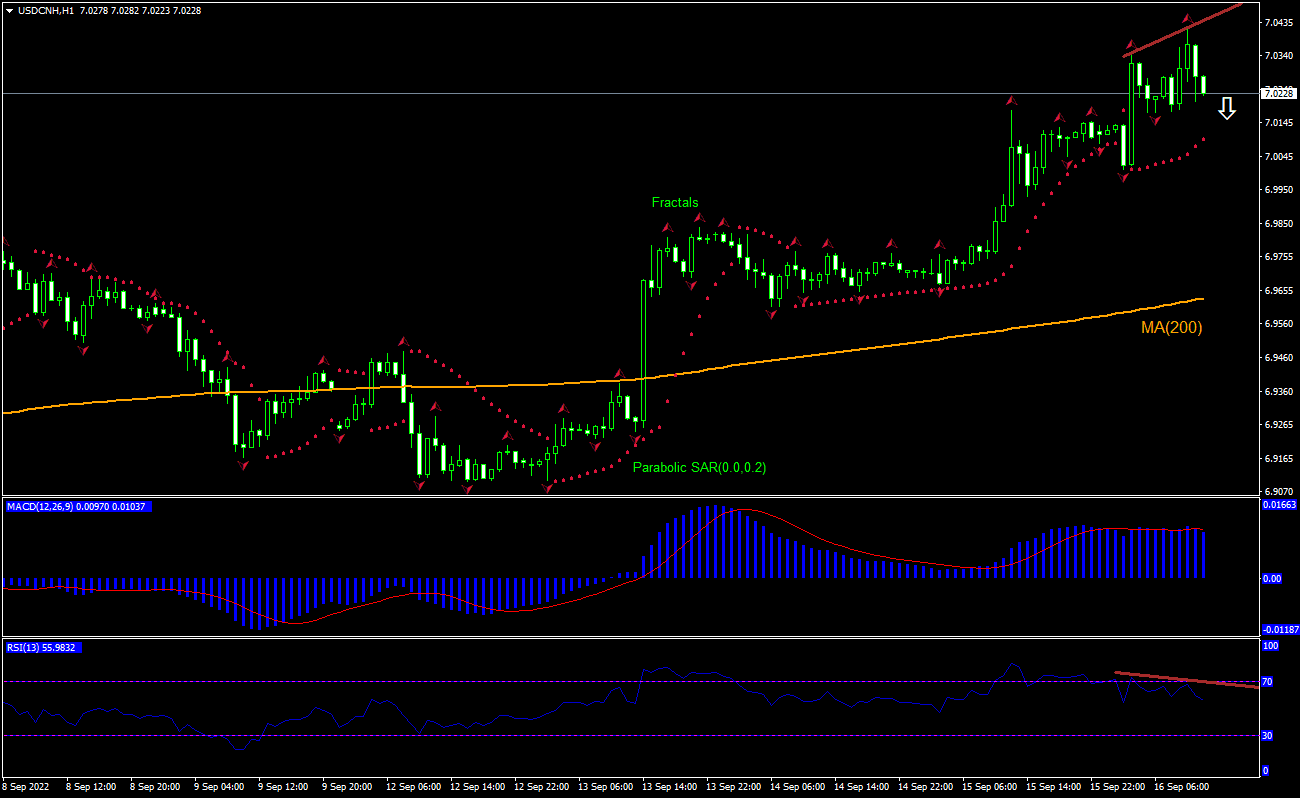This screenshot has width=1300, height=798.
Task: Click the 7.0435 level on price scale
Action: [1277, 21]
